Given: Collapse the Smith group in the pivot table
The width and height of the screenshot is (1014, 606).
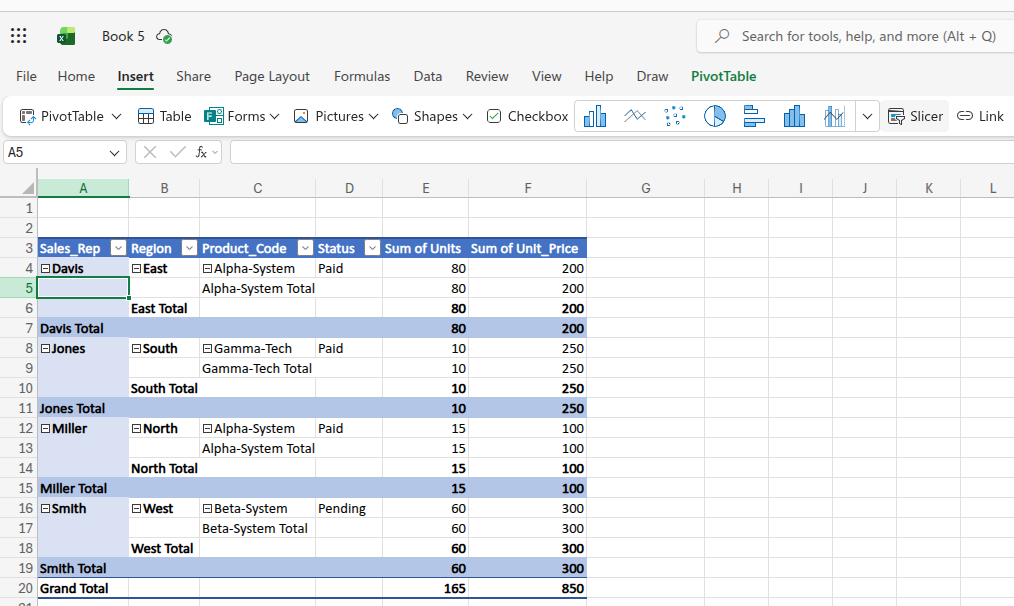Looking at the screenshot, I should tap(44, 508).
